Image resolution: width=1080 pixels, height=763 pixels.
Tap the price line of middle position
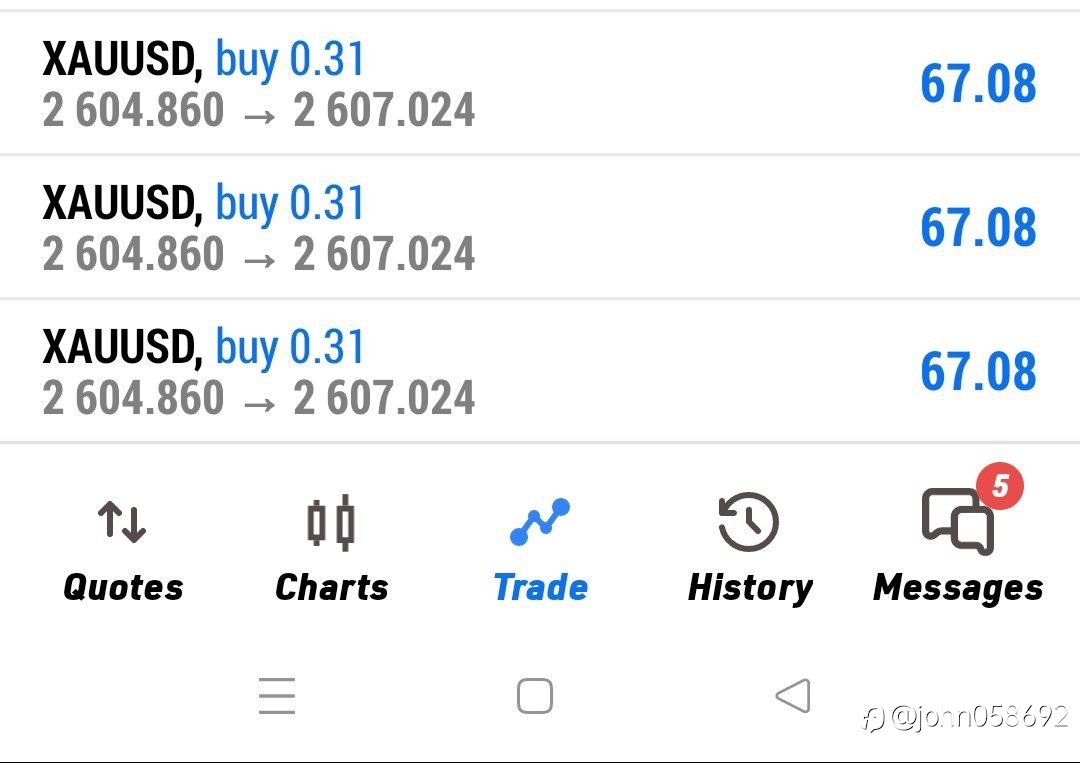pyautogui.click(x=258, y=254)
